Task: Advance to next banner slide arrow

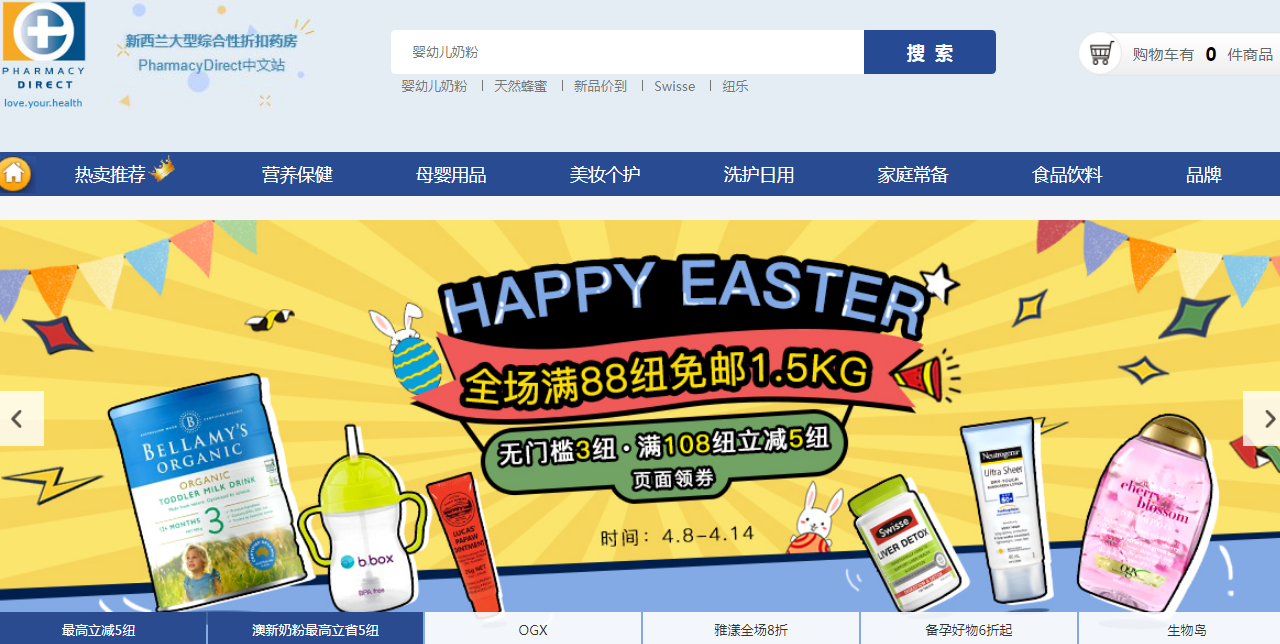Action: tap(1262, 418)
